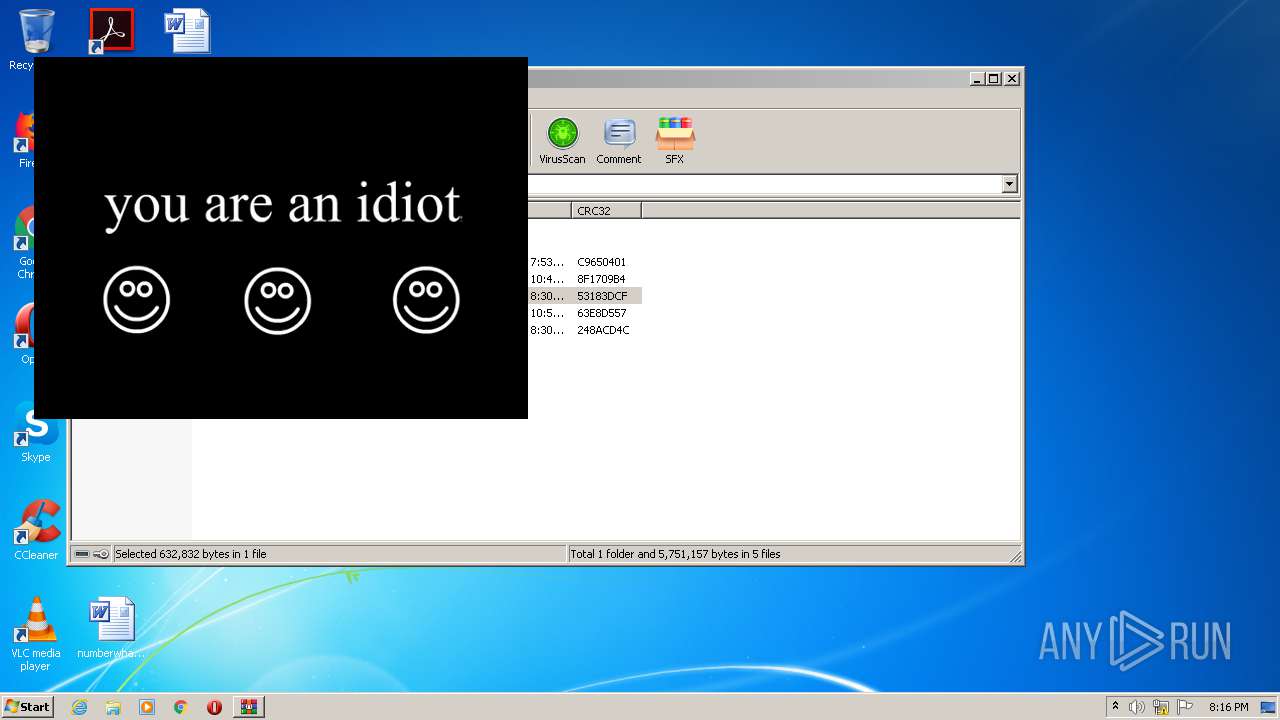The image size is (1280, 720).
Task: Click the middle smiley face
Action: click(x=278, y=300)
